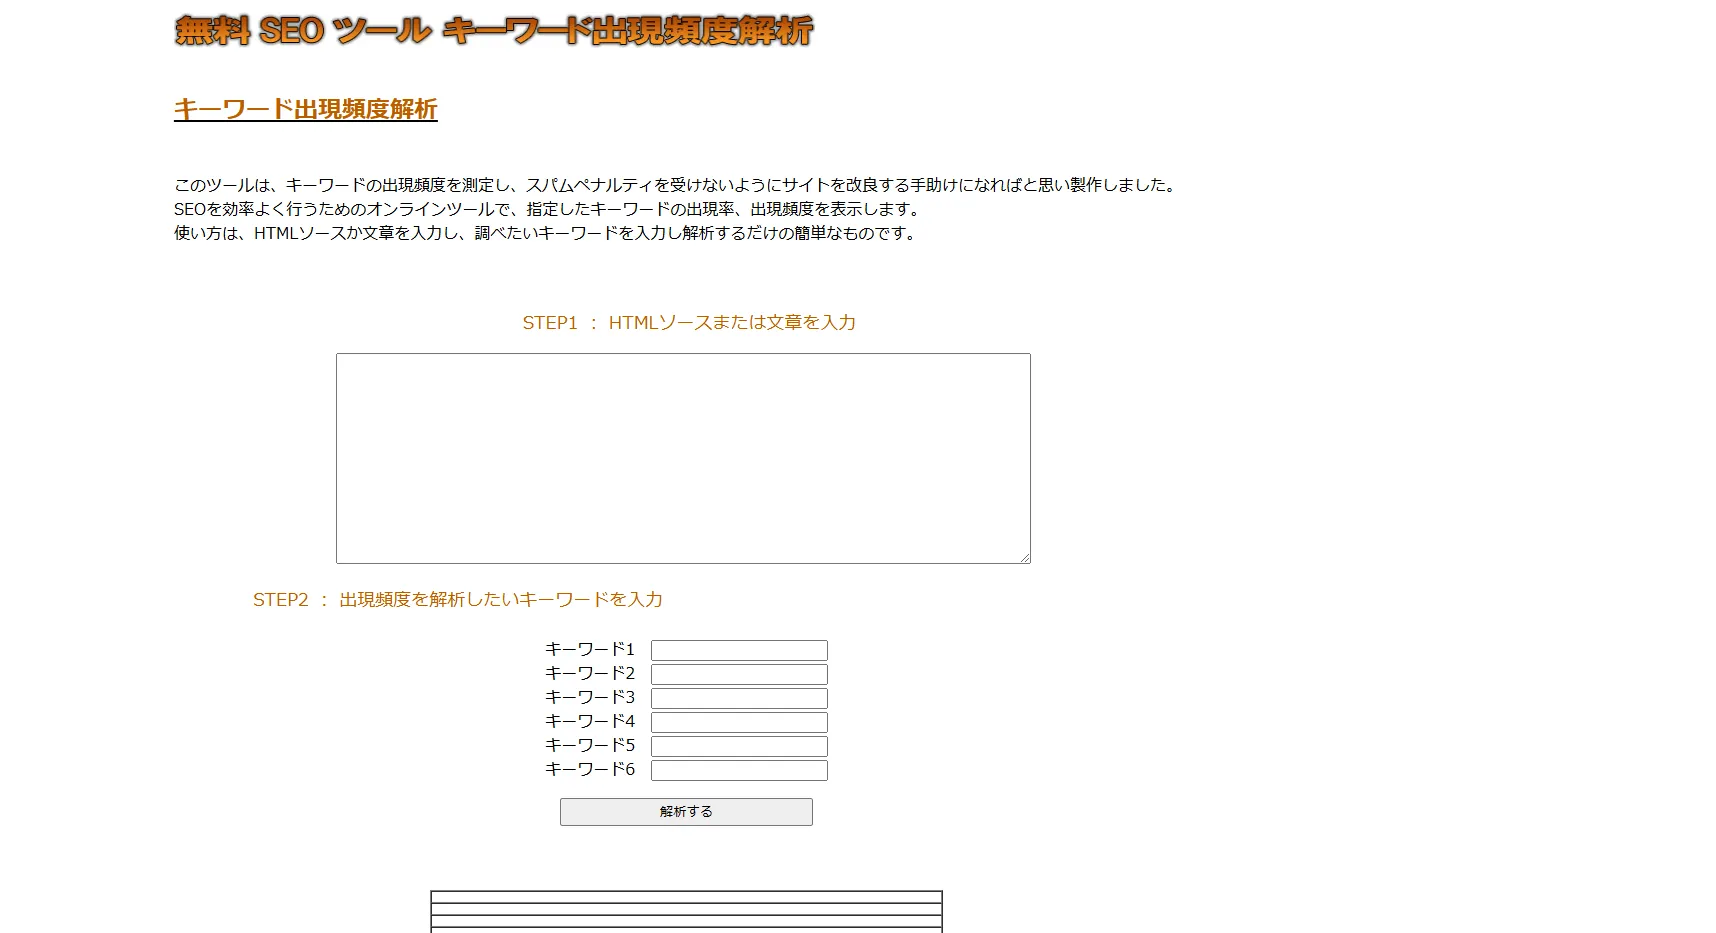Click the キーワード1 label
This screenshot has width=1716, height=933.
point(590,649)
